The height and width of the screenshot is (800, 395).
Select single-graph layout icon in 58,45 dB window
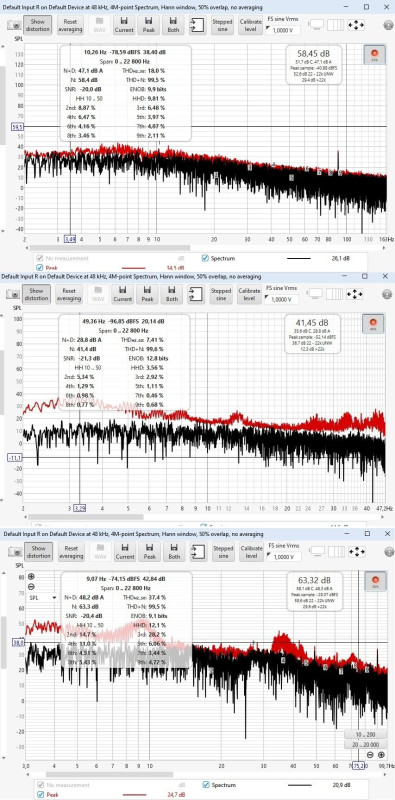point(316,24)
